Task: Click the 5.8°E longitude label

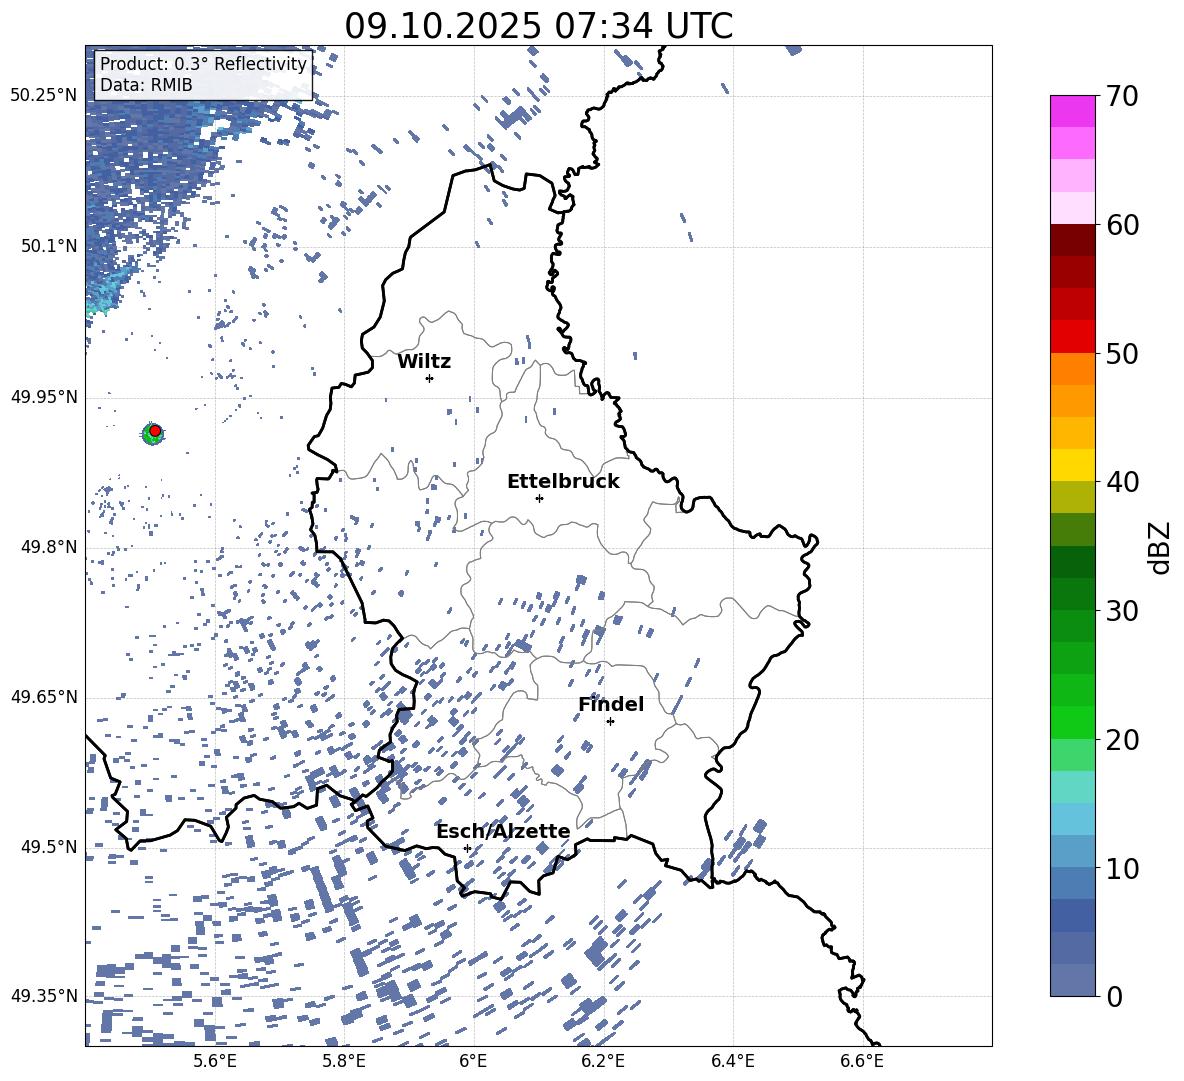Action: pyautogui.click(x=344, y=1061)
